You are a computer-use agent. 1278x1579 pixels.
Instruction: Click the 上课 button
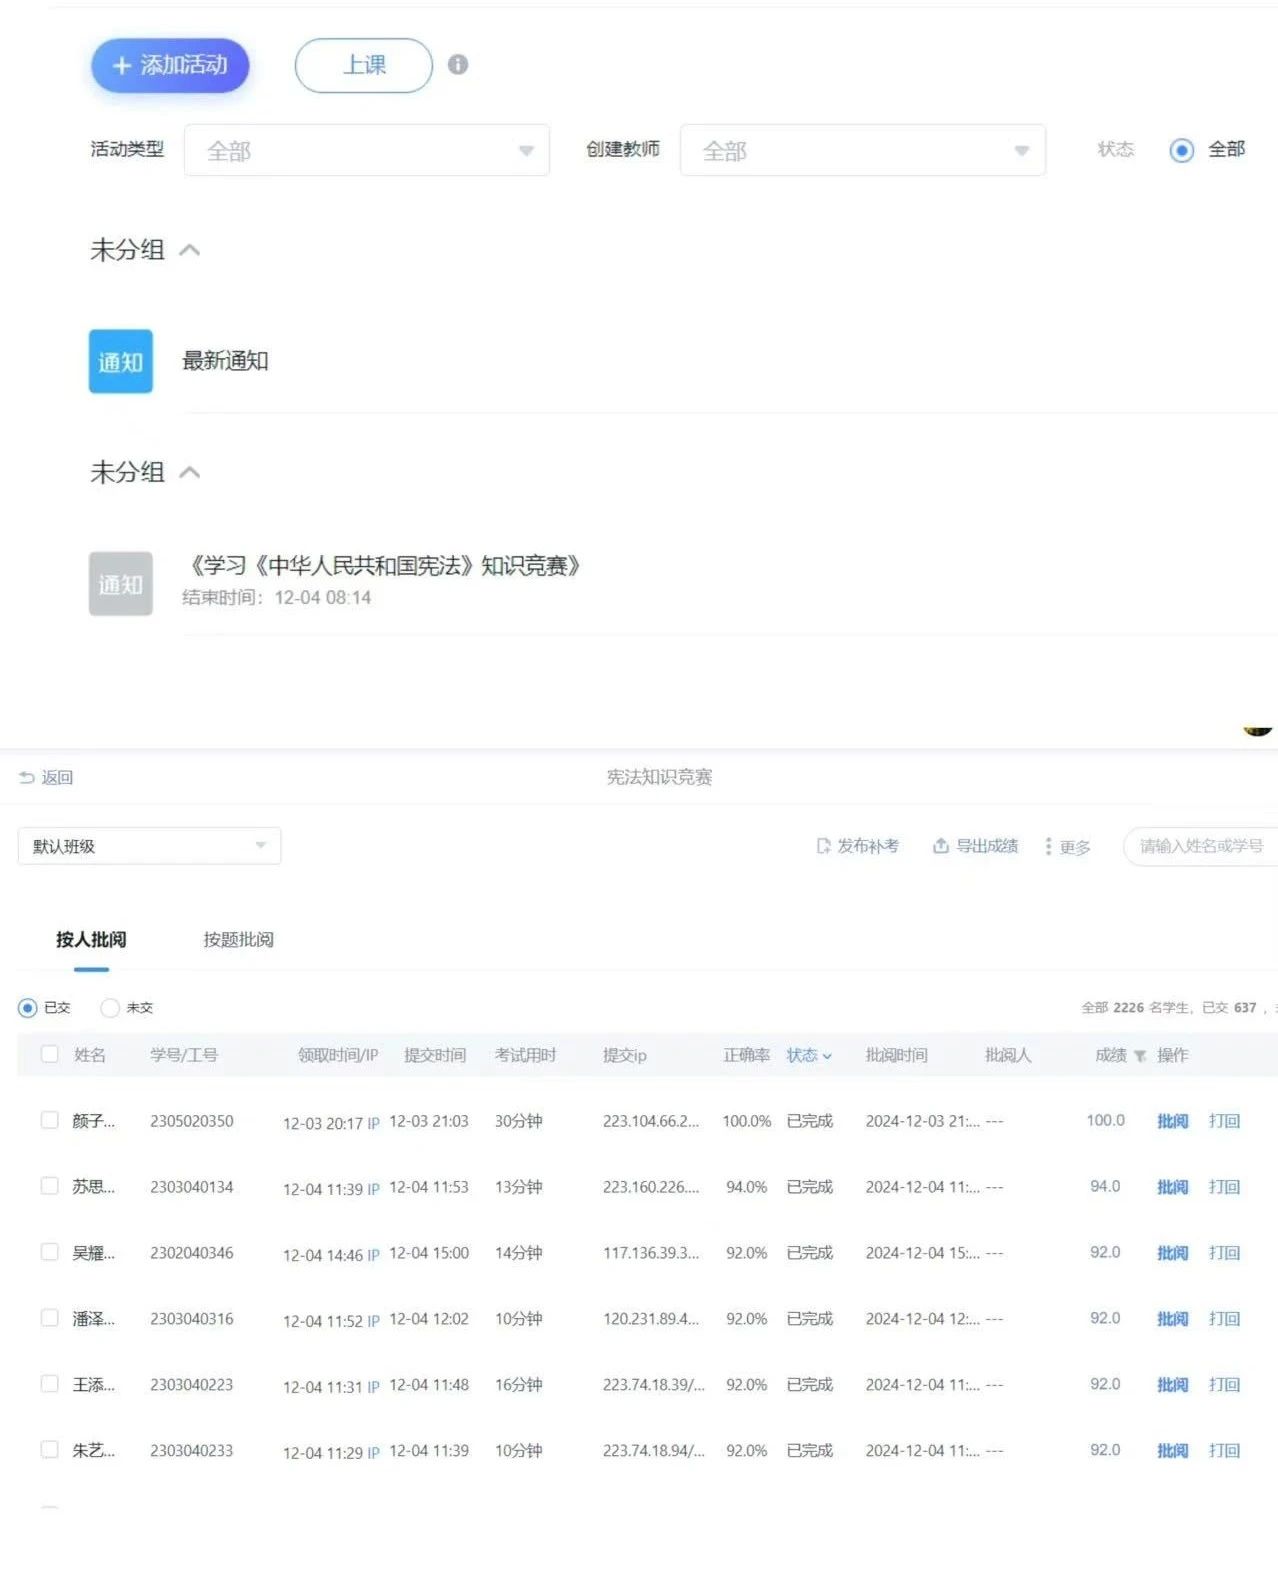364,66
